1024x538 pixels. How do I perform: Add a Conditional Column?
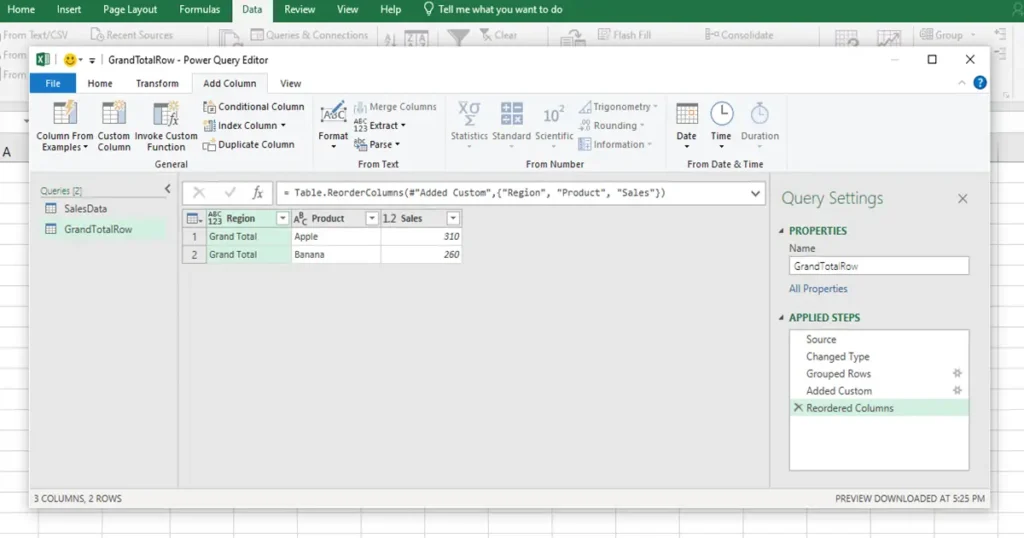tap(253, 106)
